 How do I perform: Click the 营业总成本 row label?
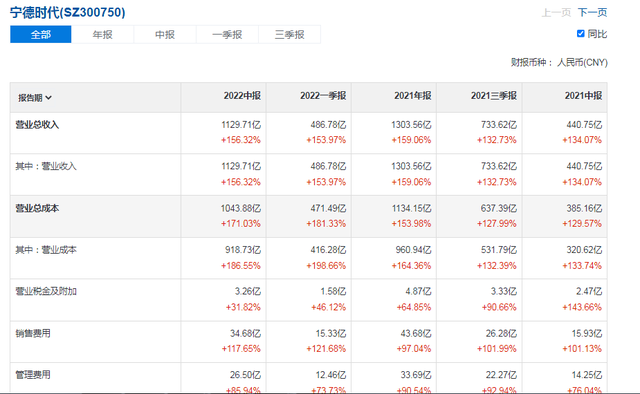[37, 208]
